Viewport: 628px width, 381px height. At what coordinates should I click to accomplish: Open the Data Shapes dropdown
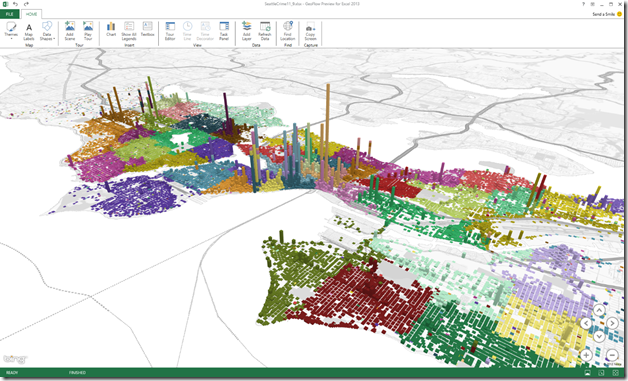pos(47,31)
